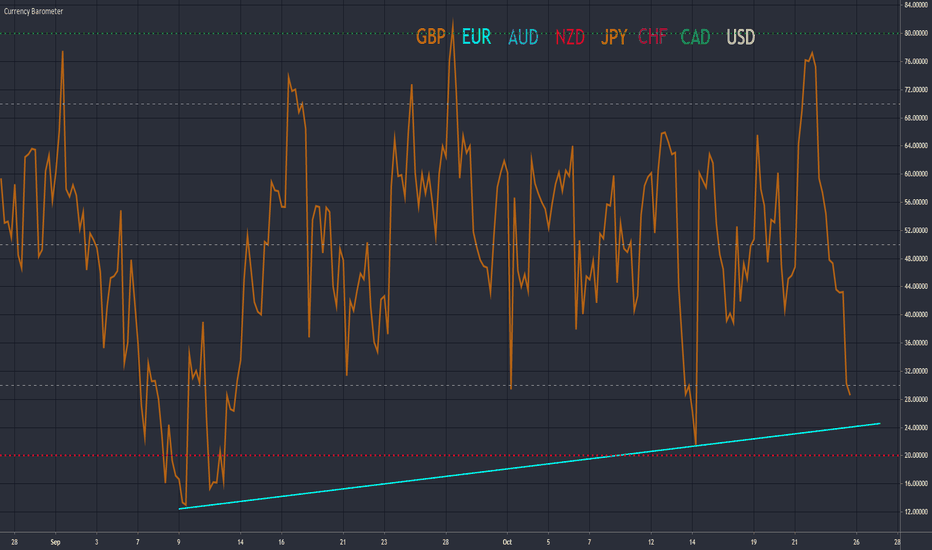Click the 16 date on time axis
The width and height of the screenshot is (932, 550).
pos(281,542)
